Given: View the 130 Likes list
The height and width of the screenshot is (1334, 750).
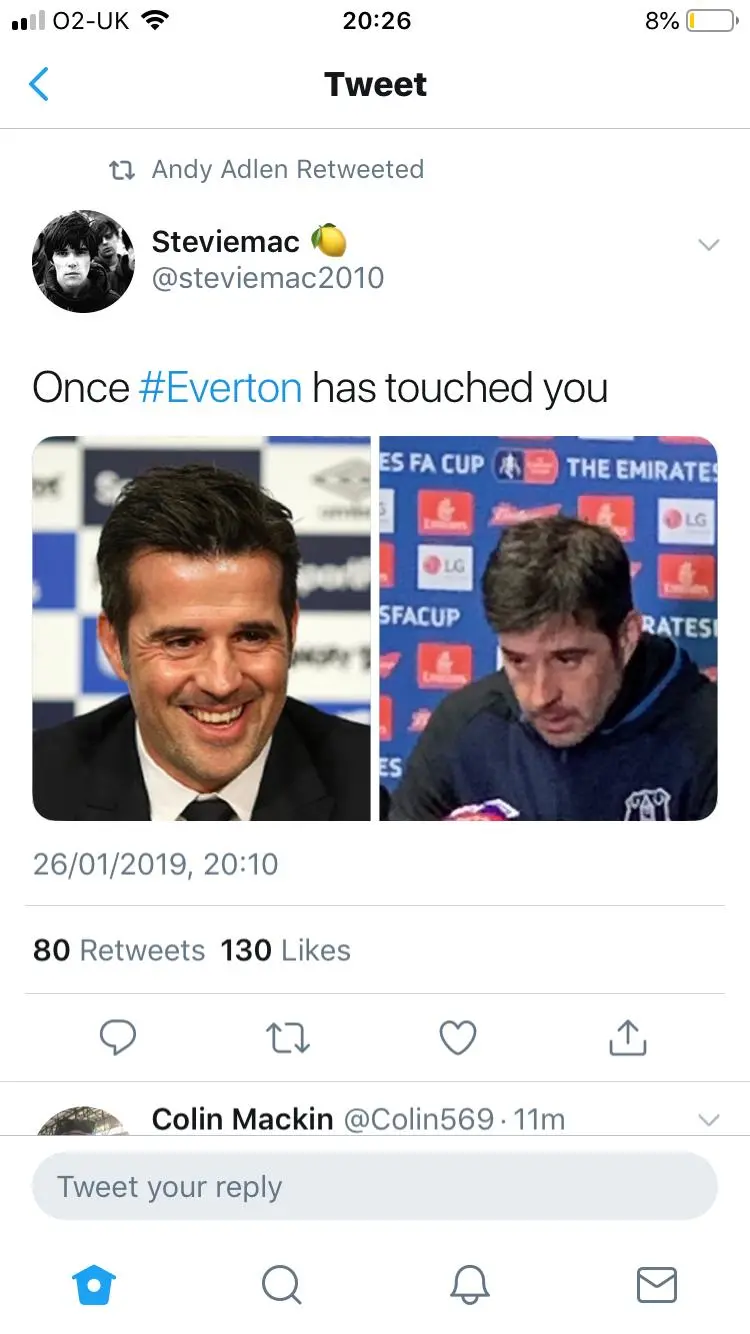Looking at the screenshot, I should (x=285, y=950).
